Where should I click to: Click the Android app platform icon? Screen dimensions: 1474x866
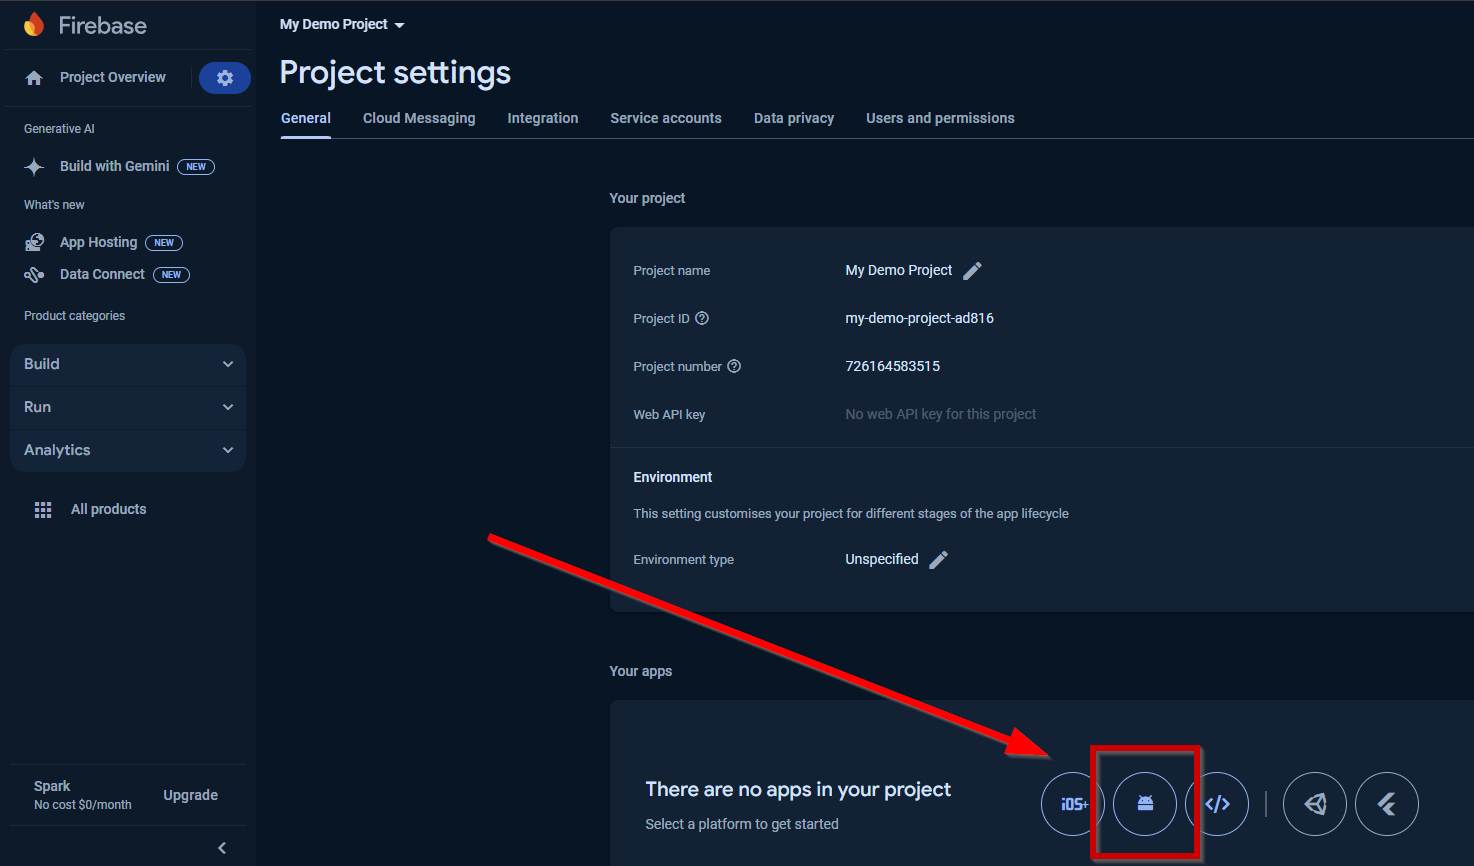point(1145,804)
